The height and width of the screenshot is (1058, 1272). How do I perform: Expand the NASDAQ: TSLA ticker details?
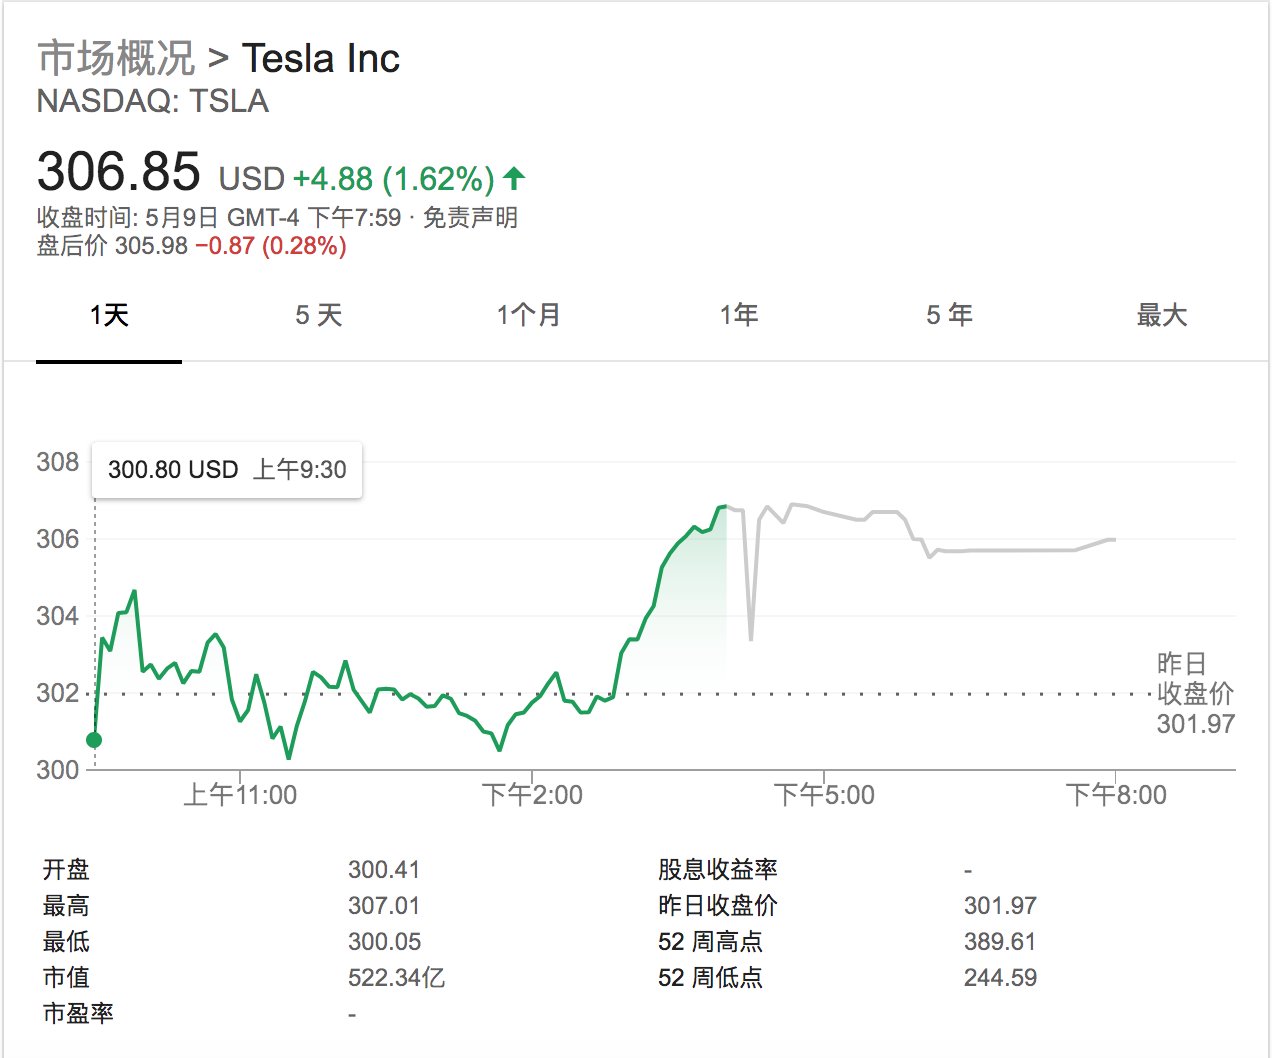pos(152,102)
